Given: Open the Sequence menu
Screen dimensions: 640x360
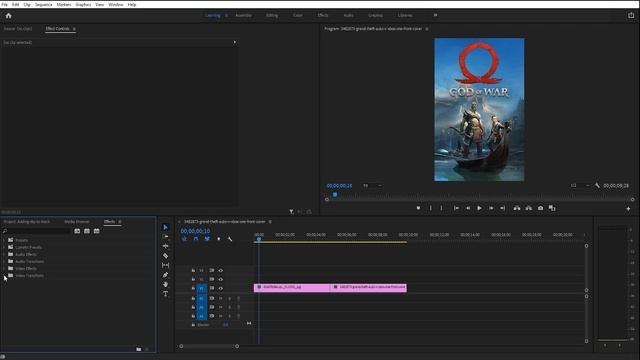Looking at the screenshot, I should point(43,4).
